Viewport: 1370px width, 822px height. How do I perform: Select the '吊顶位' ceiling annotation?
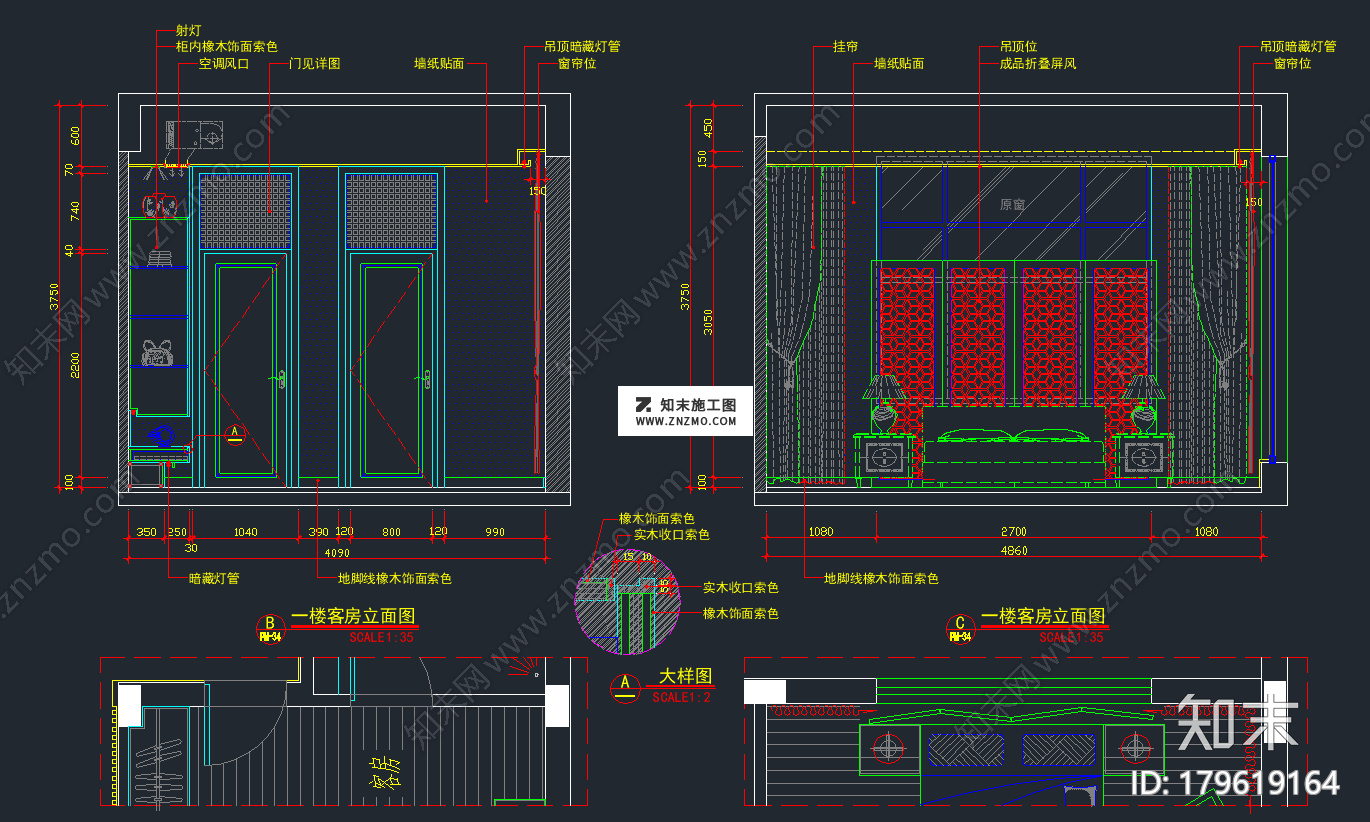pos(1019,47)
